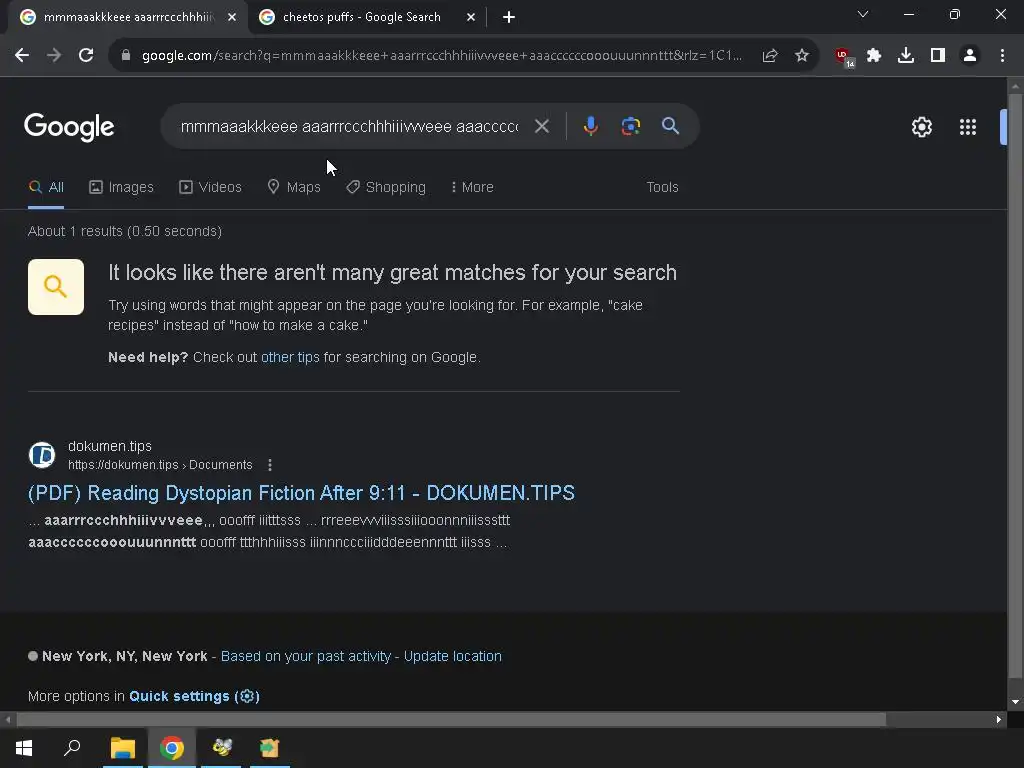Switch to the Shopping tab
This screenshot has width=1024, height=768.
386,187
